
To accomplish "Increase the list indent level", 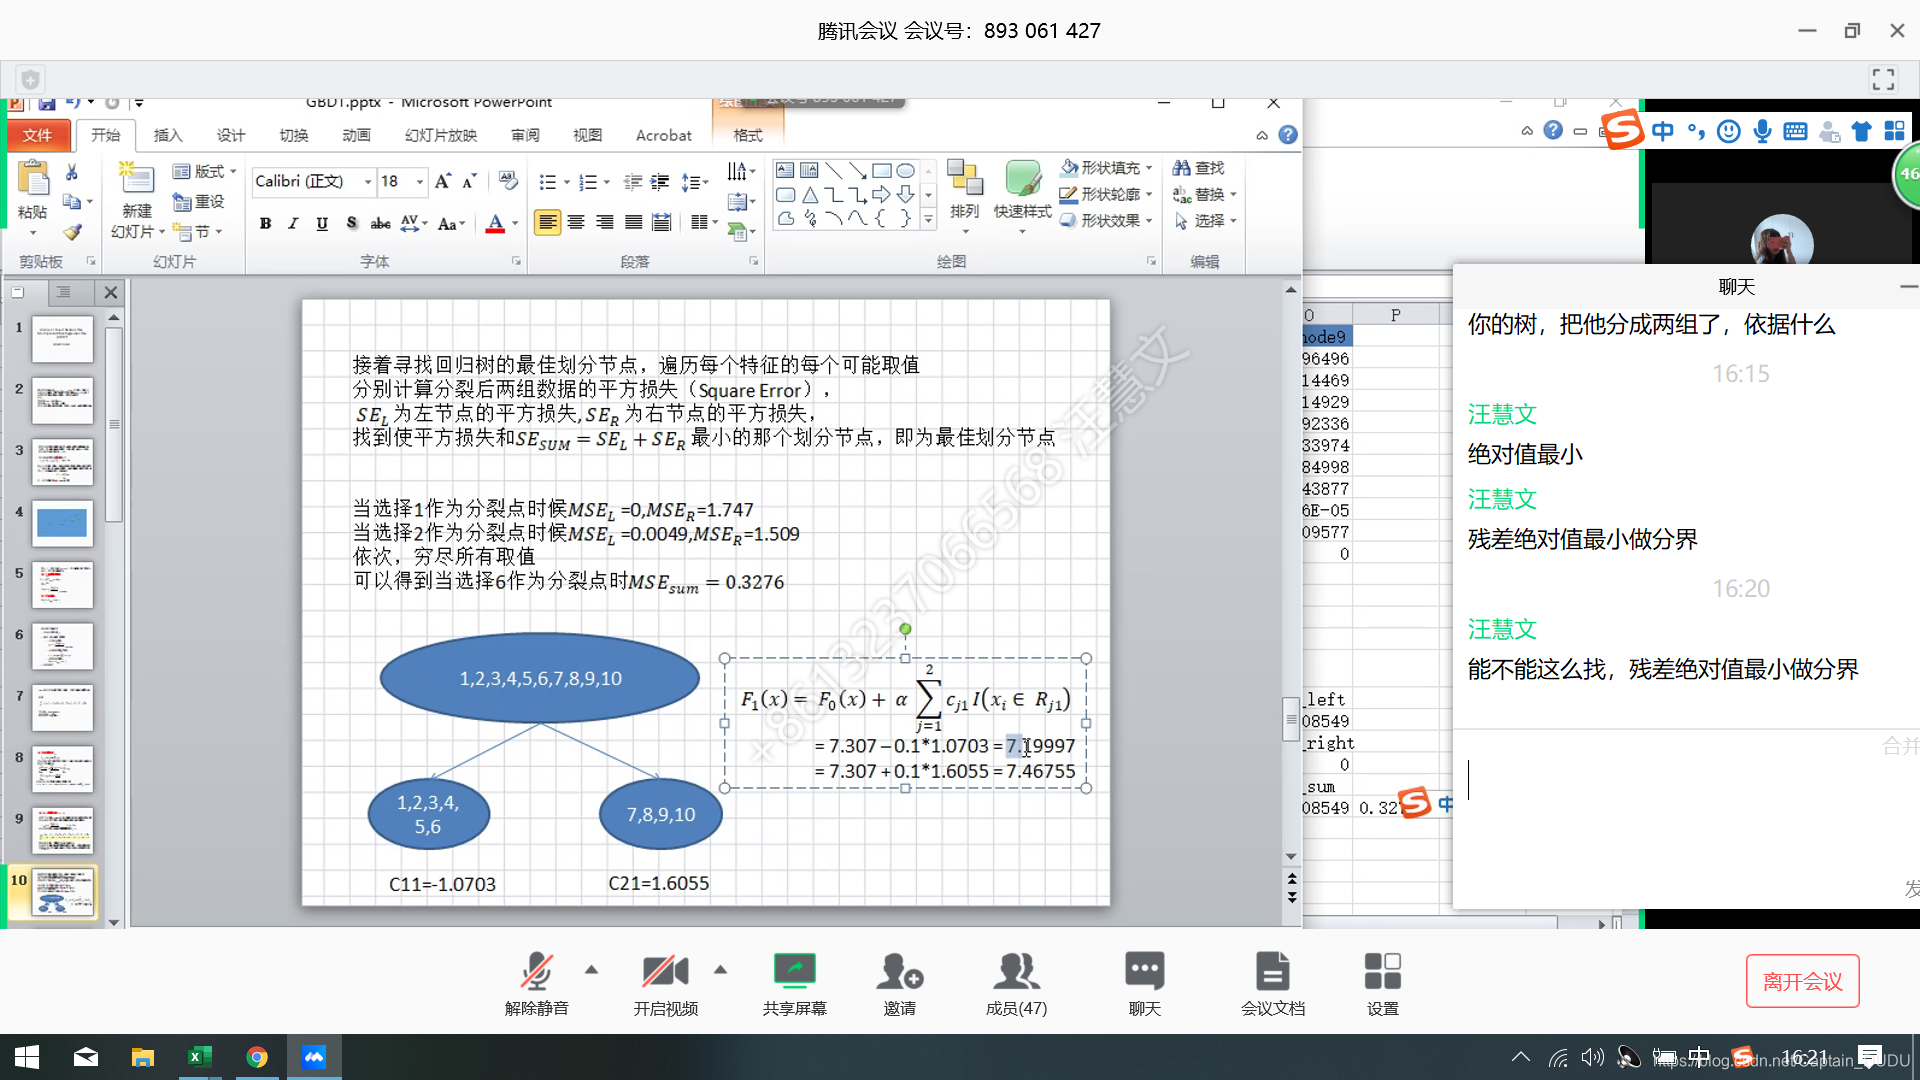I will click(x=660, y=182).
